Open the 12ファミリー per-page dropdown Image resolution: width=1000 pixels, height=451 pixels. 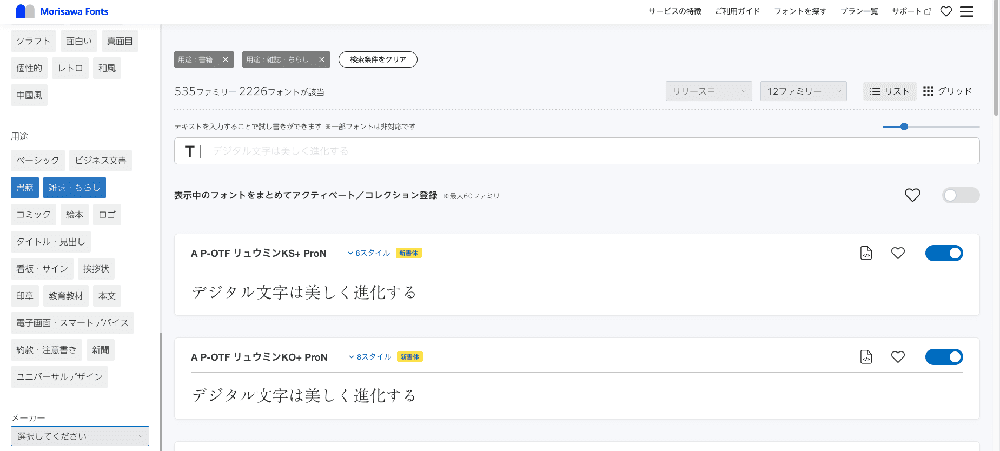coord(803,91)
